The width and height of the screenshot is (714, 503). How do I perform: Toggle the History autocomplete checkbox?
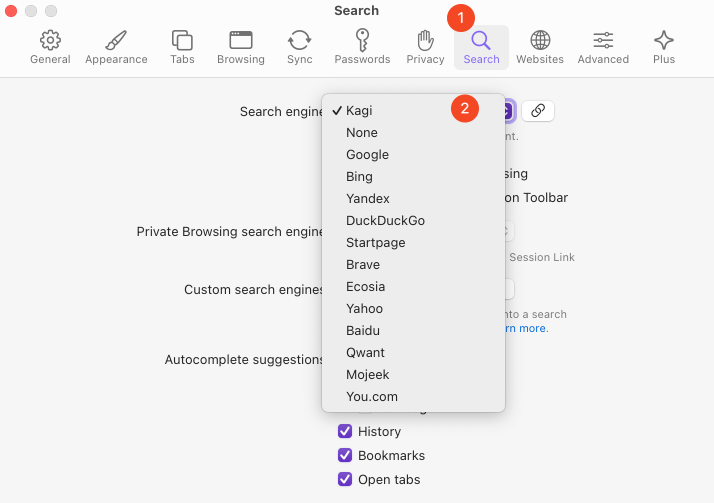(x=345, y=431)
